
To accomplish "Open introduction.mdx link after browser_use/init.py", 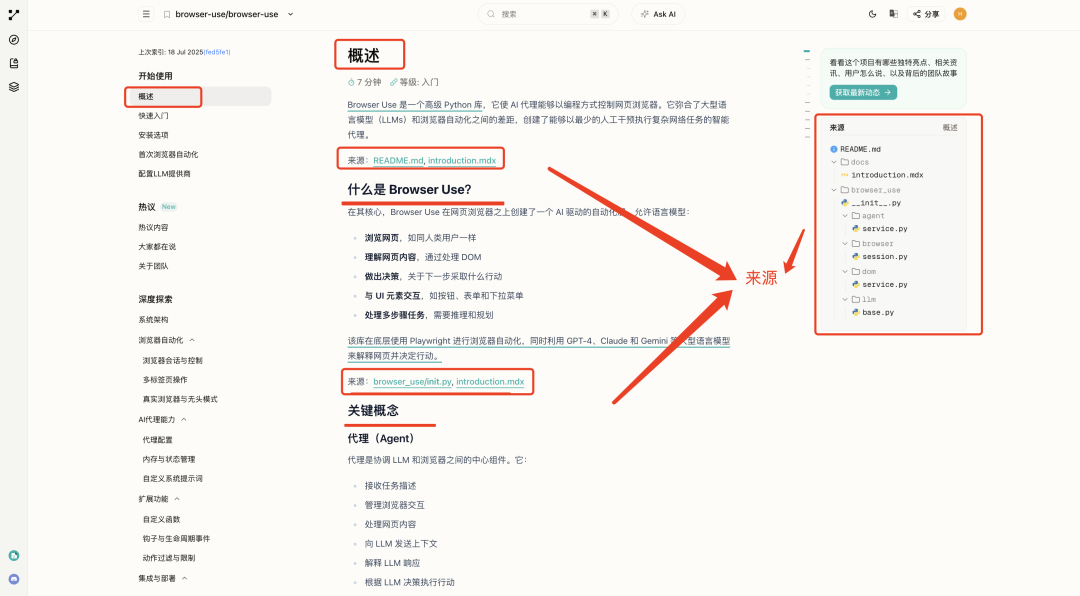I will pyautogui.click(x=490, y=382).
